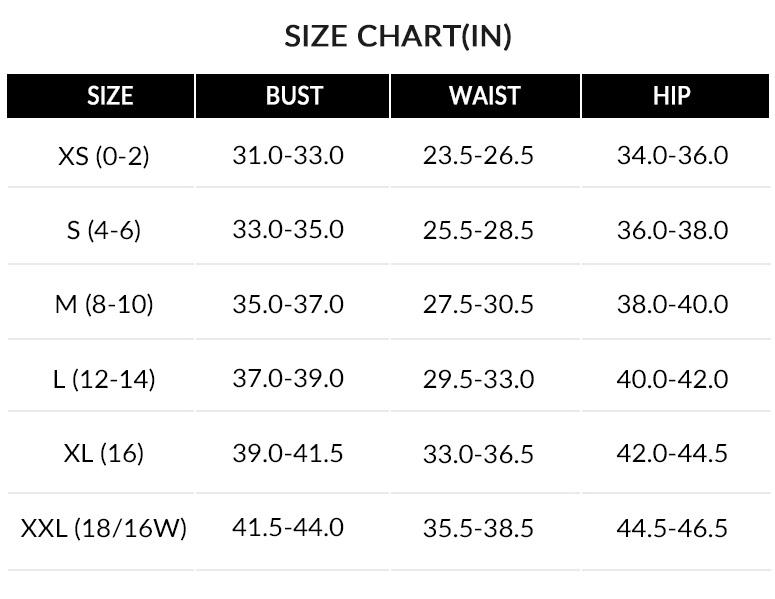Screen dimensions: 775x599
Task: Click the HIP column header
Action: tap(672, 96)
